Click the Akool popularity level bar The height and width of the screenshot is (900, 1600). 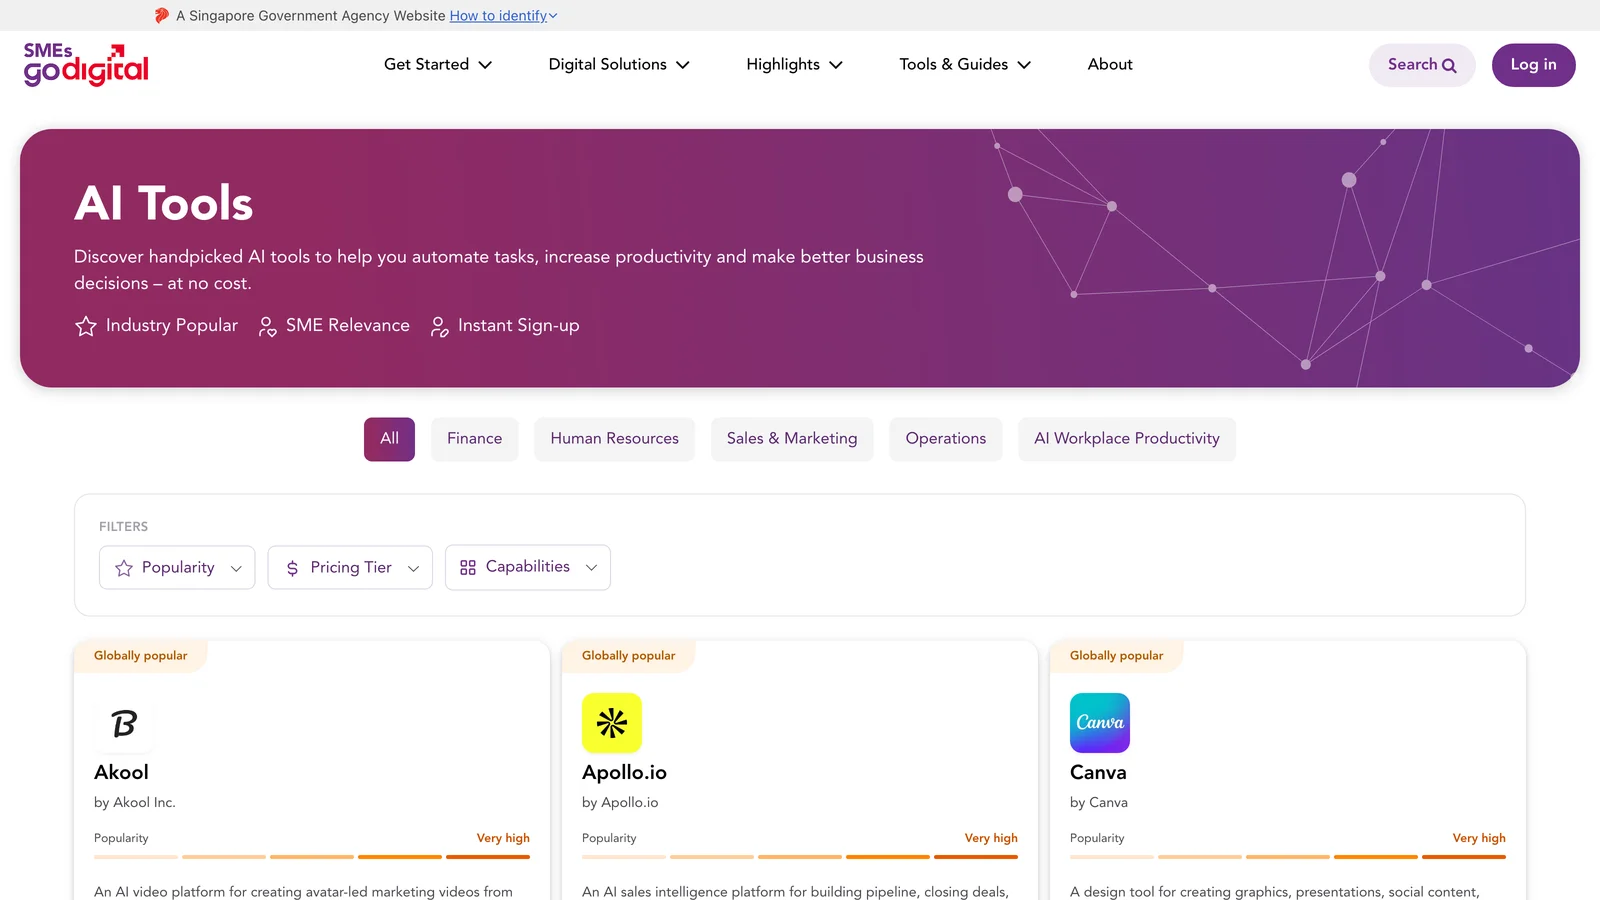[x=312, y=857]
